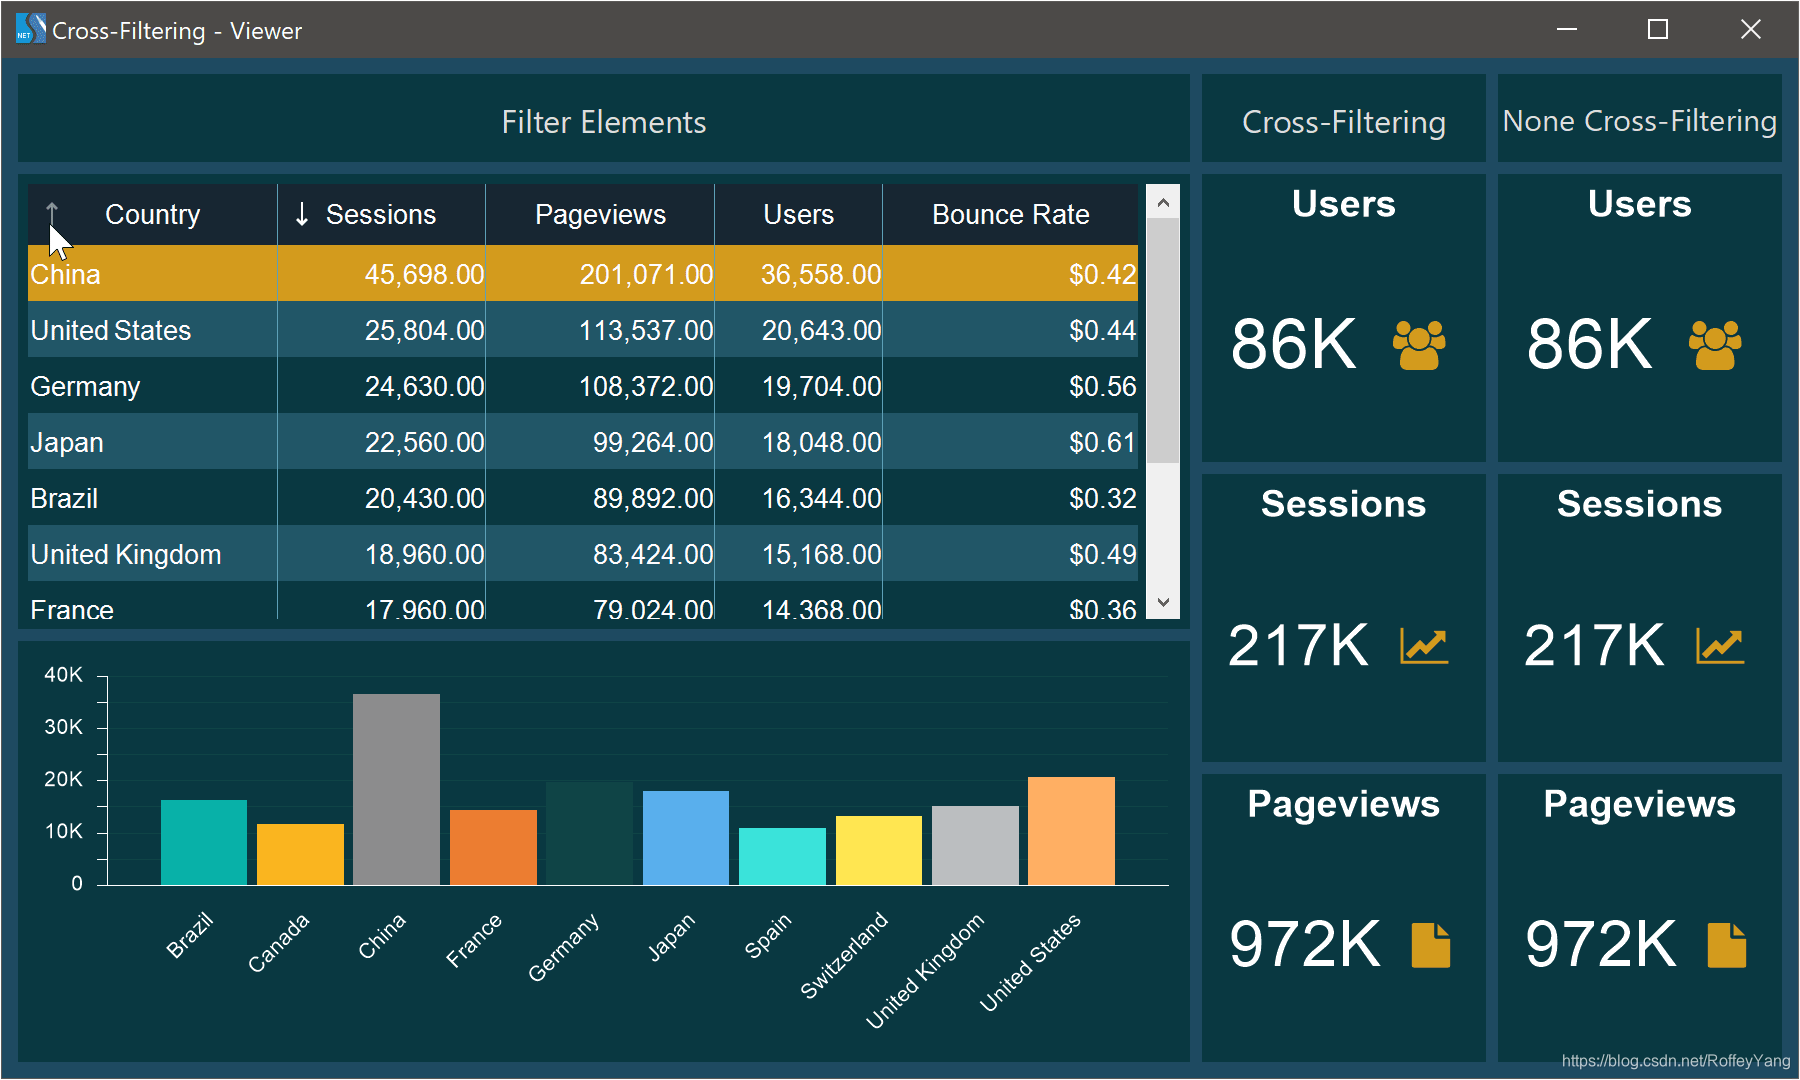The height and width of the screenshot is (1080, 1800).
Task: Sort by the Users column header
Action: [798, 214]
